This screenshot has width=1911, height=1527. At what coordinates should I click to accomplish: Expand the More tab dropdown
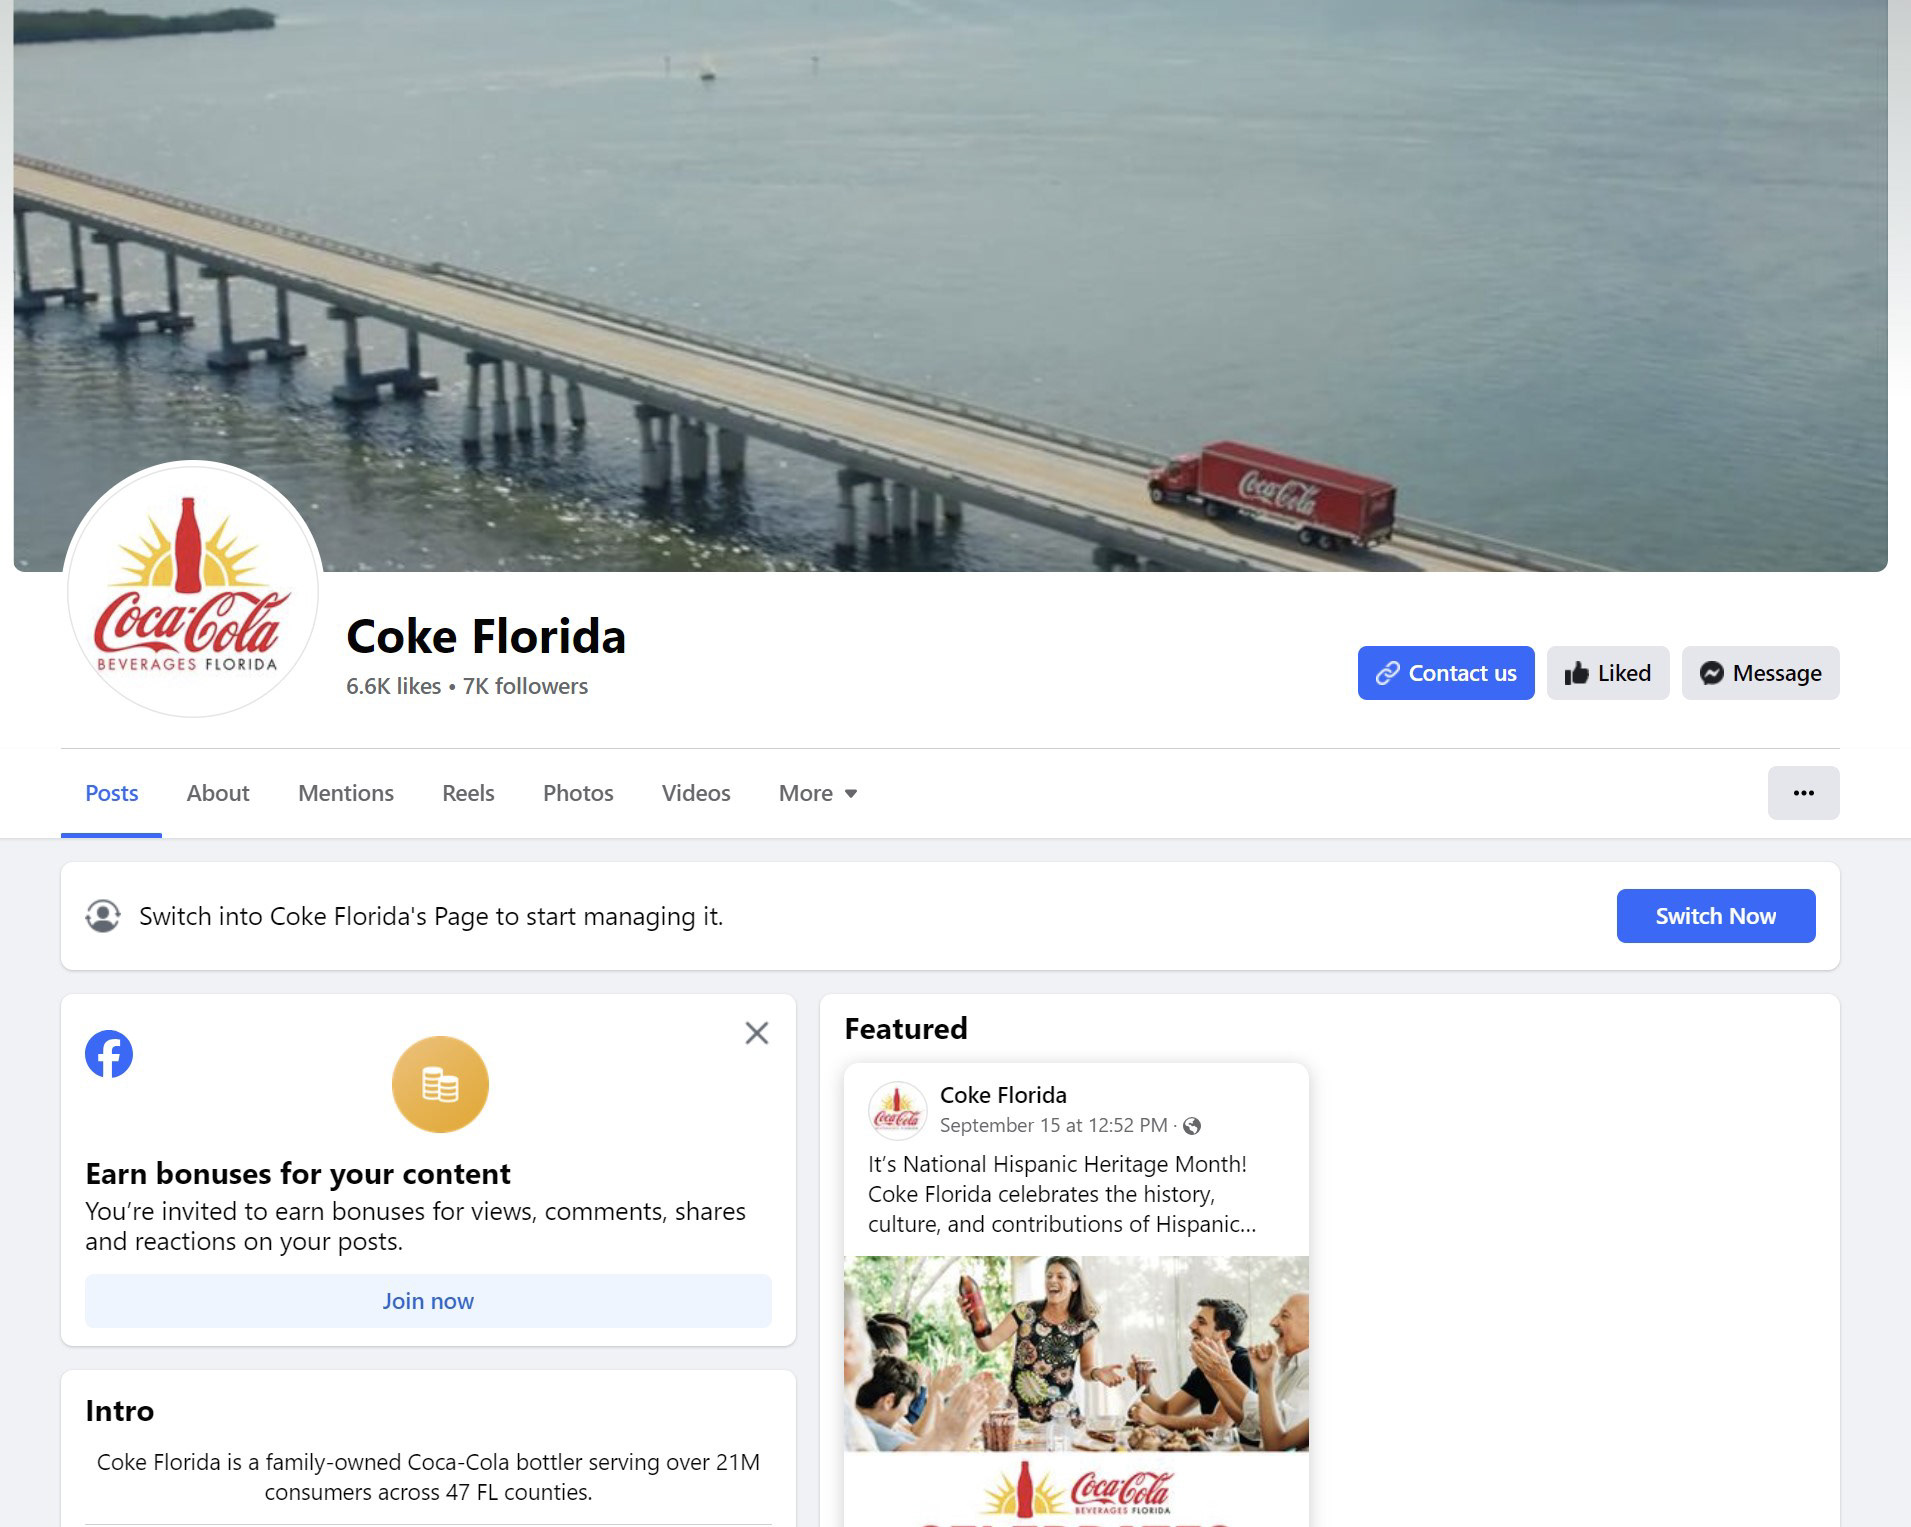(x=818, y=793)
